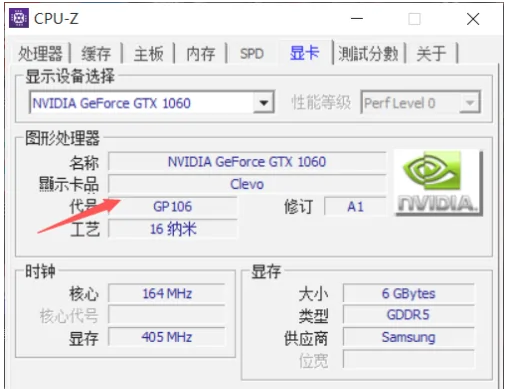Image resolution: width=508 pixels, height=389 pixels.
Task: Click the disabled maximize button
Action: coord(414,19)
